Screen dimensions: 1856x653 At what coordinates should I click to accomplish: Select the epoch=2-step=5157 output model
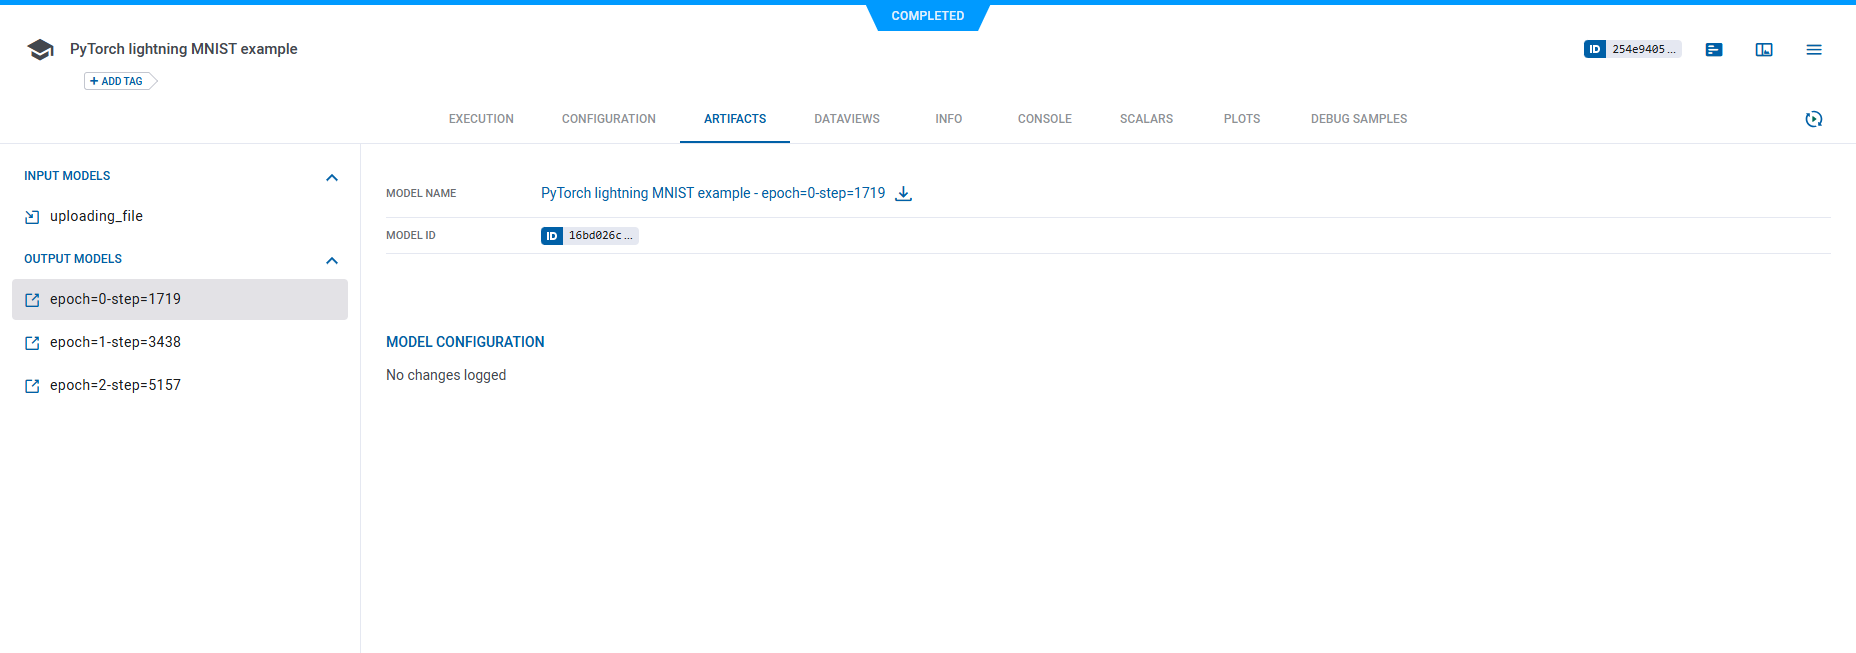point(115,385)
